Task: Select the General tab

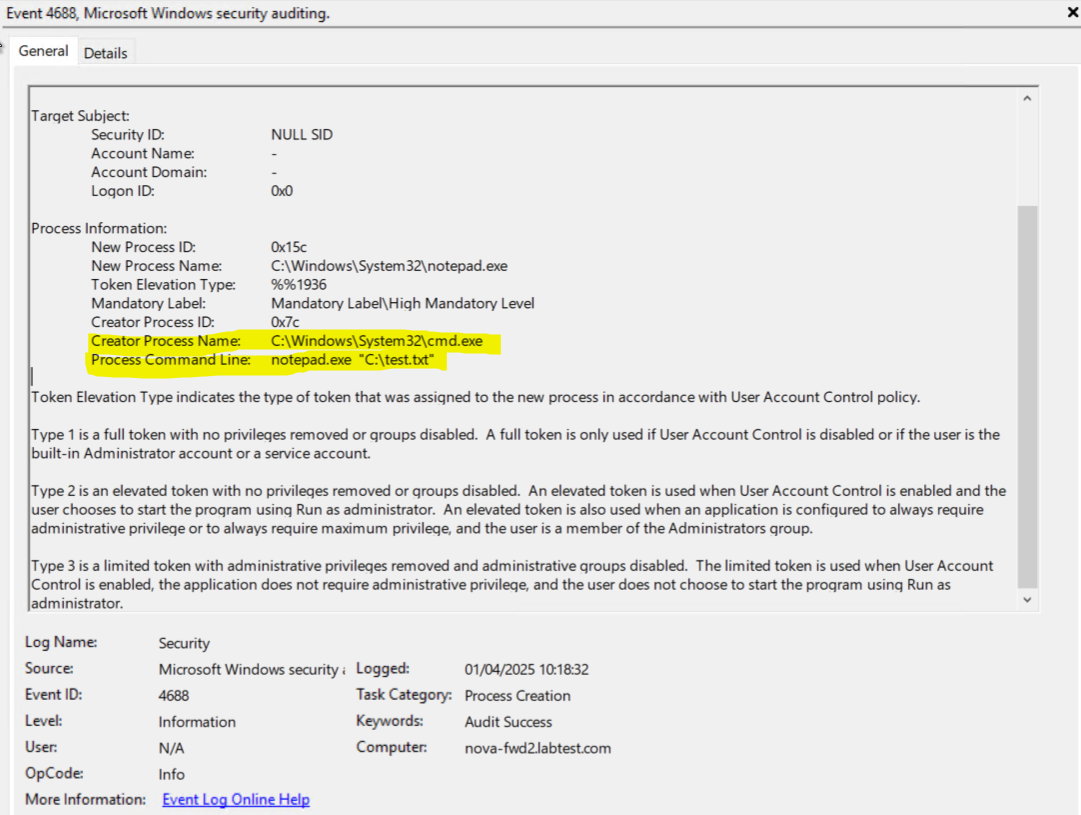Action: pyautogui.click(x=44, y=51)
